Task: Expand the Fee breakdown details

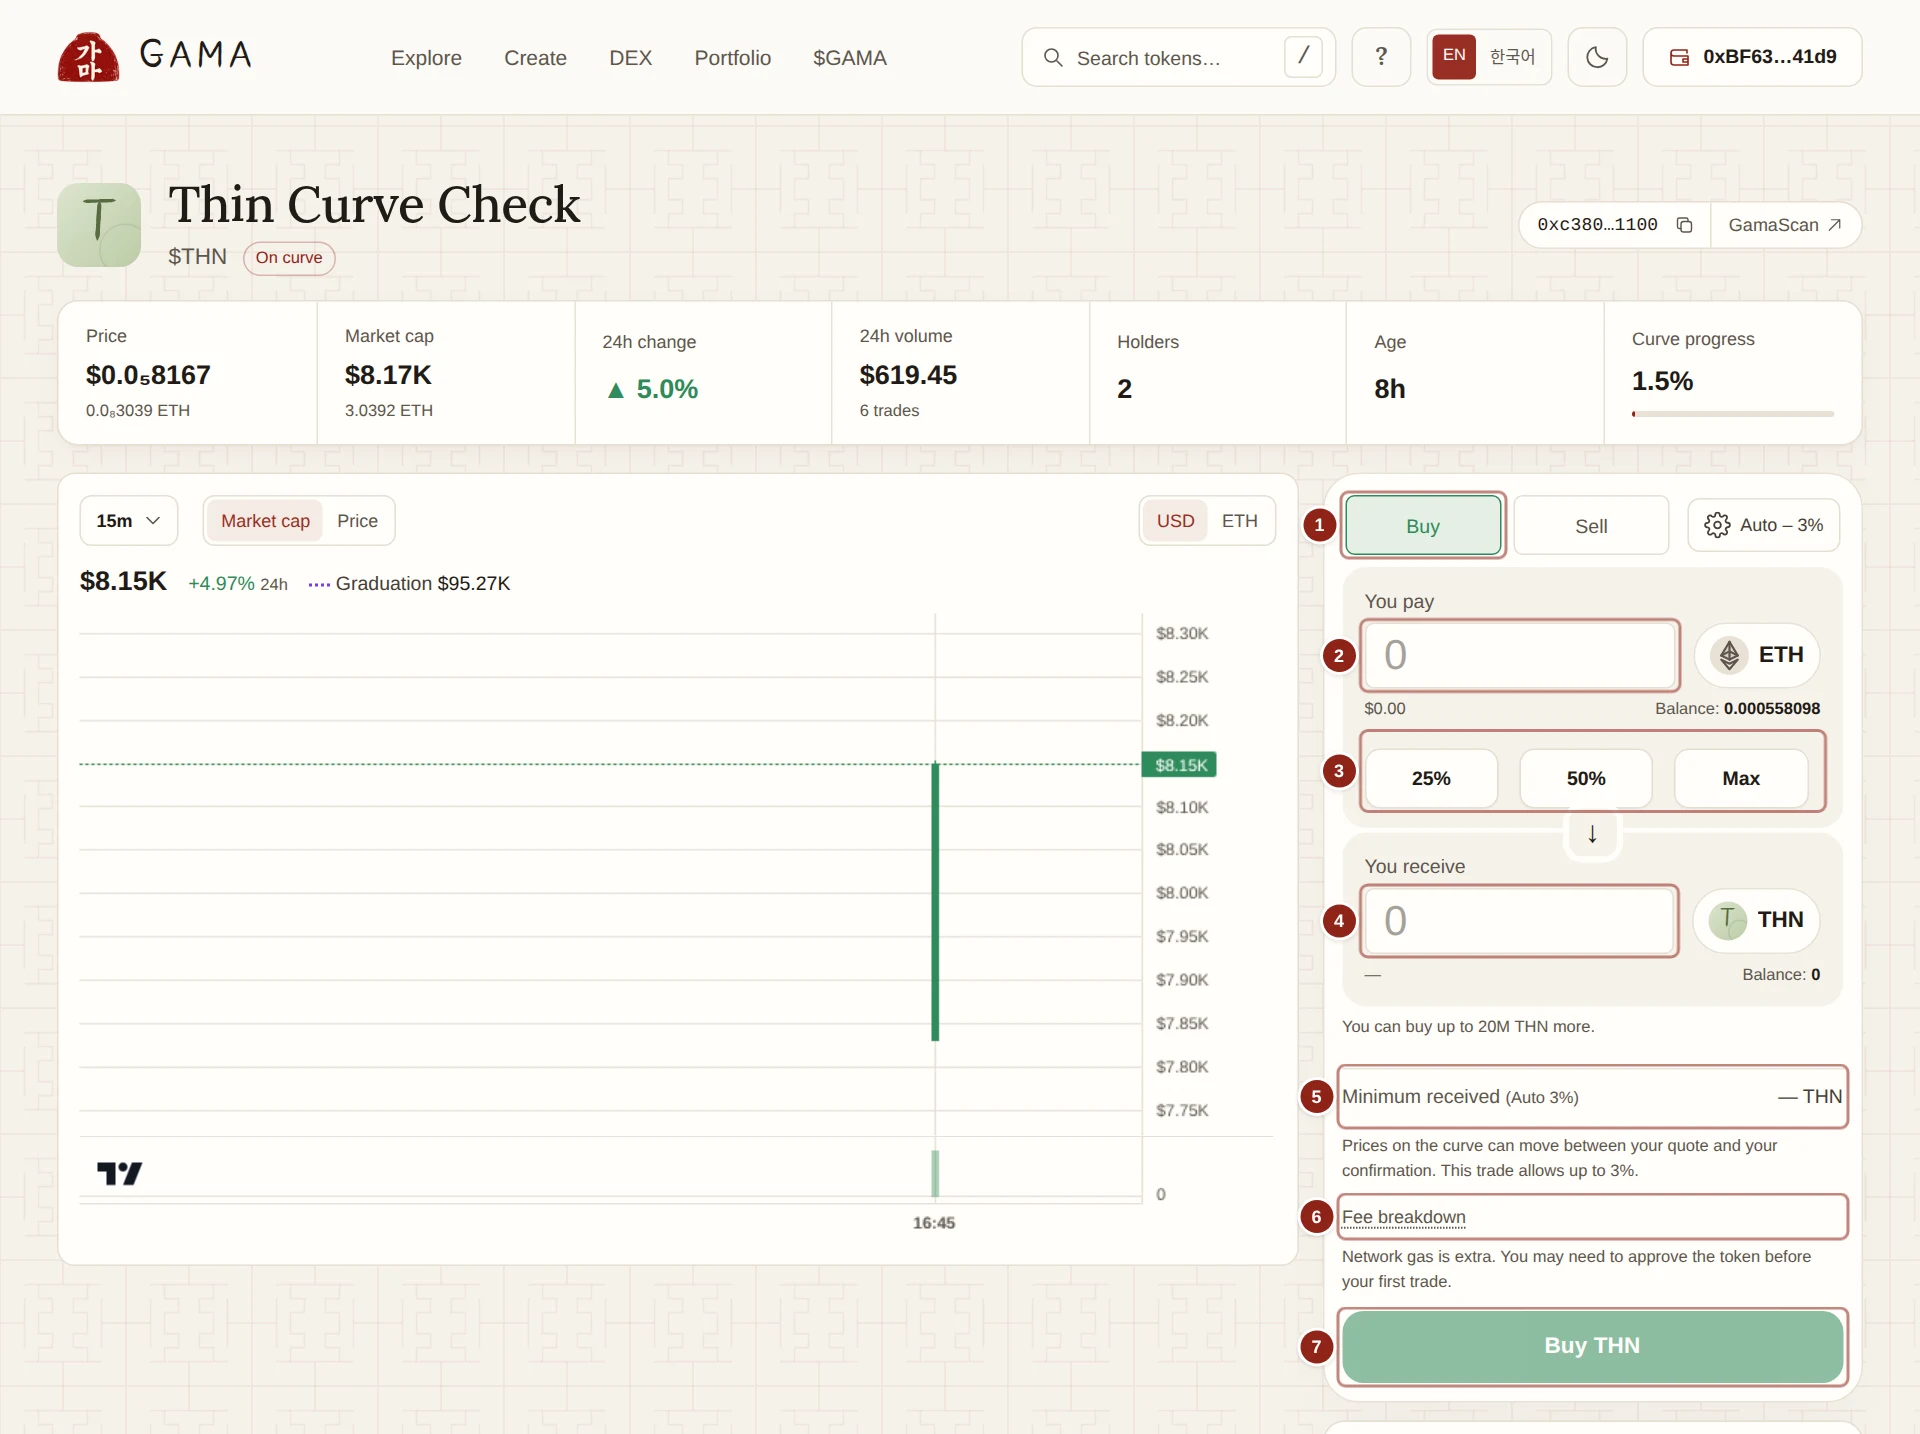Action: [1403, 1217]
